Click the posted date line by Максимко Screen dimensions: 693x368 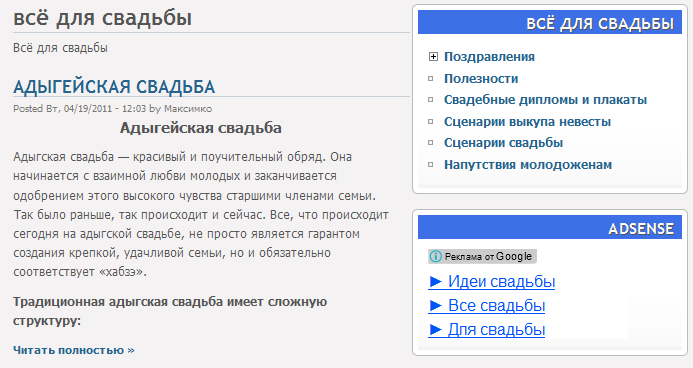pos(112,109)
